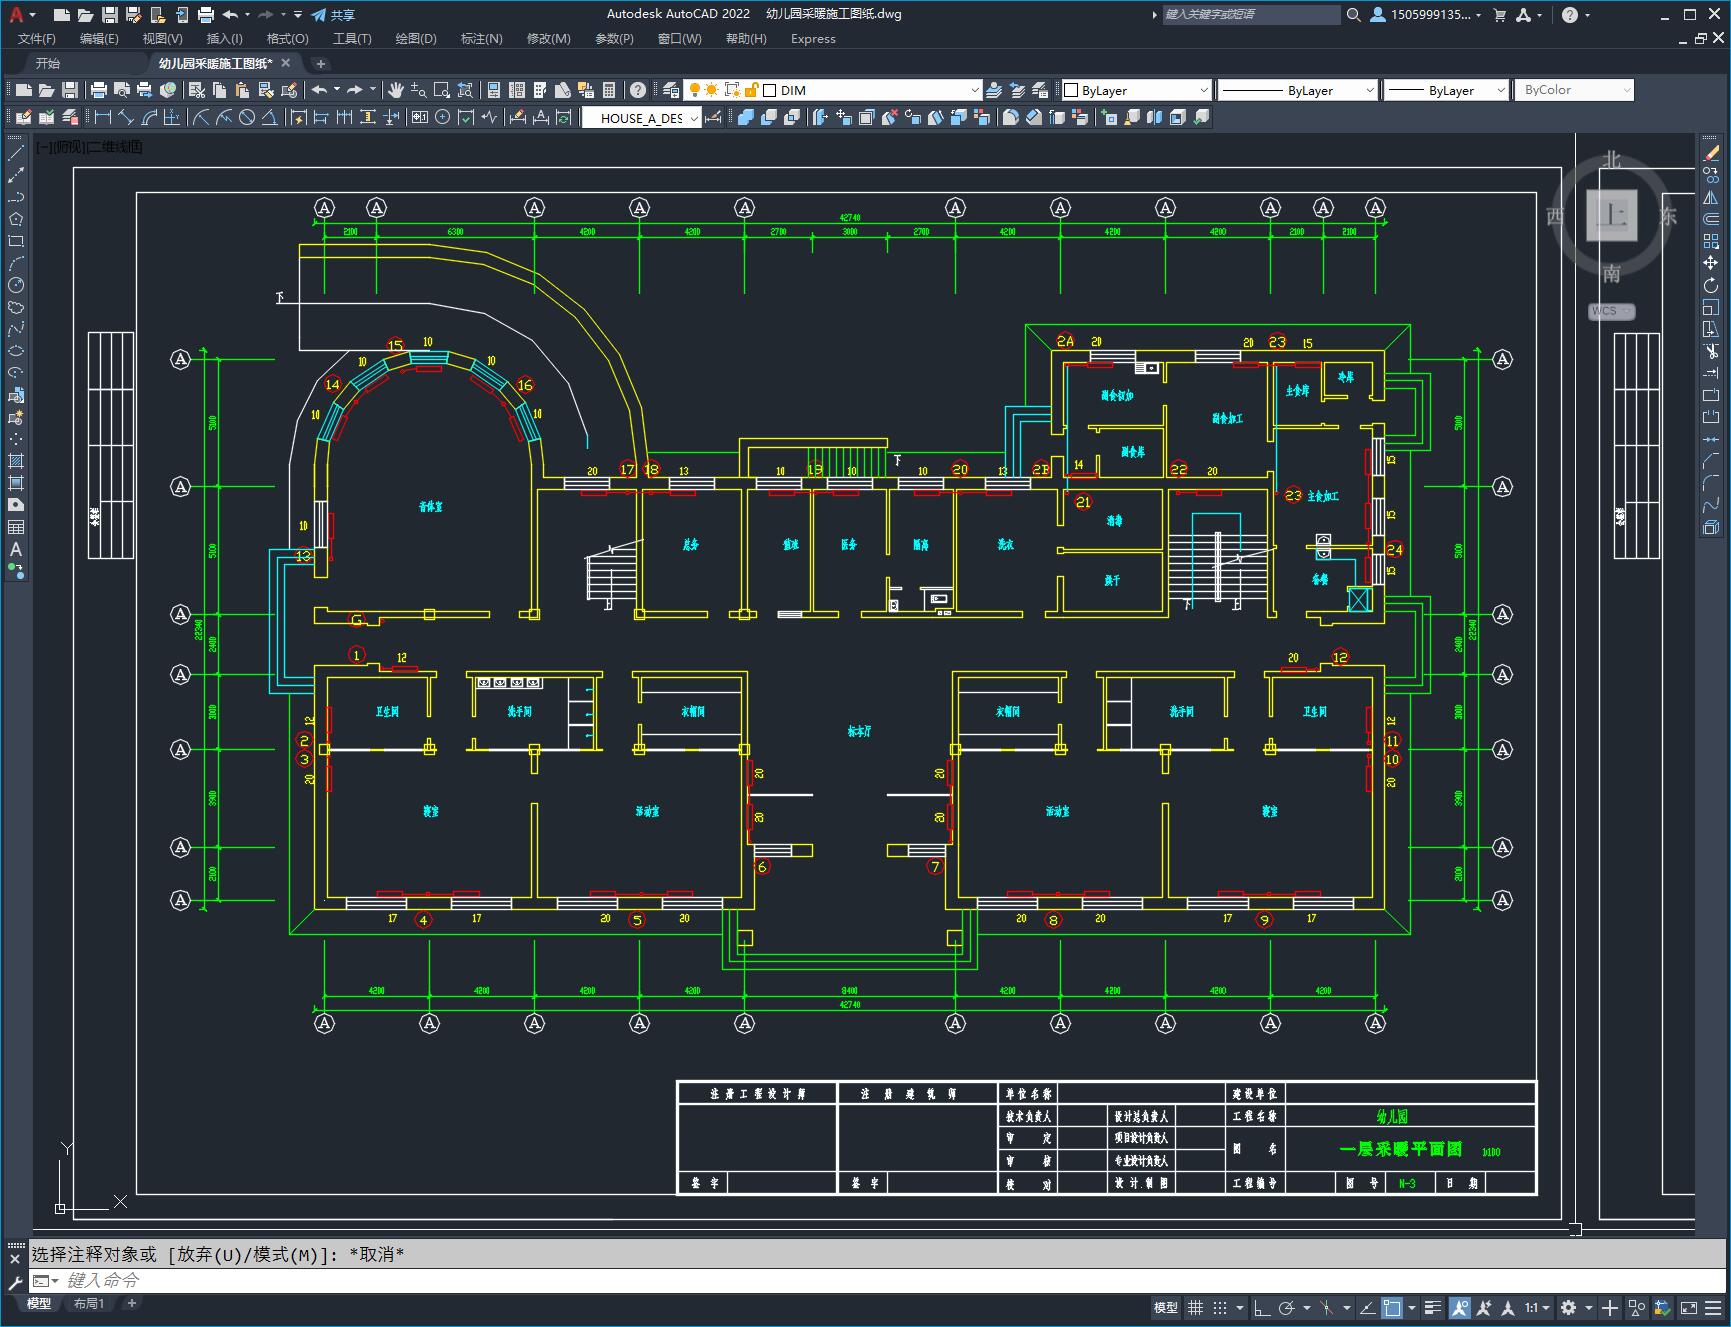Select the Aligned dimension tool
The height and width of the screenshot is (1327, 1731).
tap(125, 118)
